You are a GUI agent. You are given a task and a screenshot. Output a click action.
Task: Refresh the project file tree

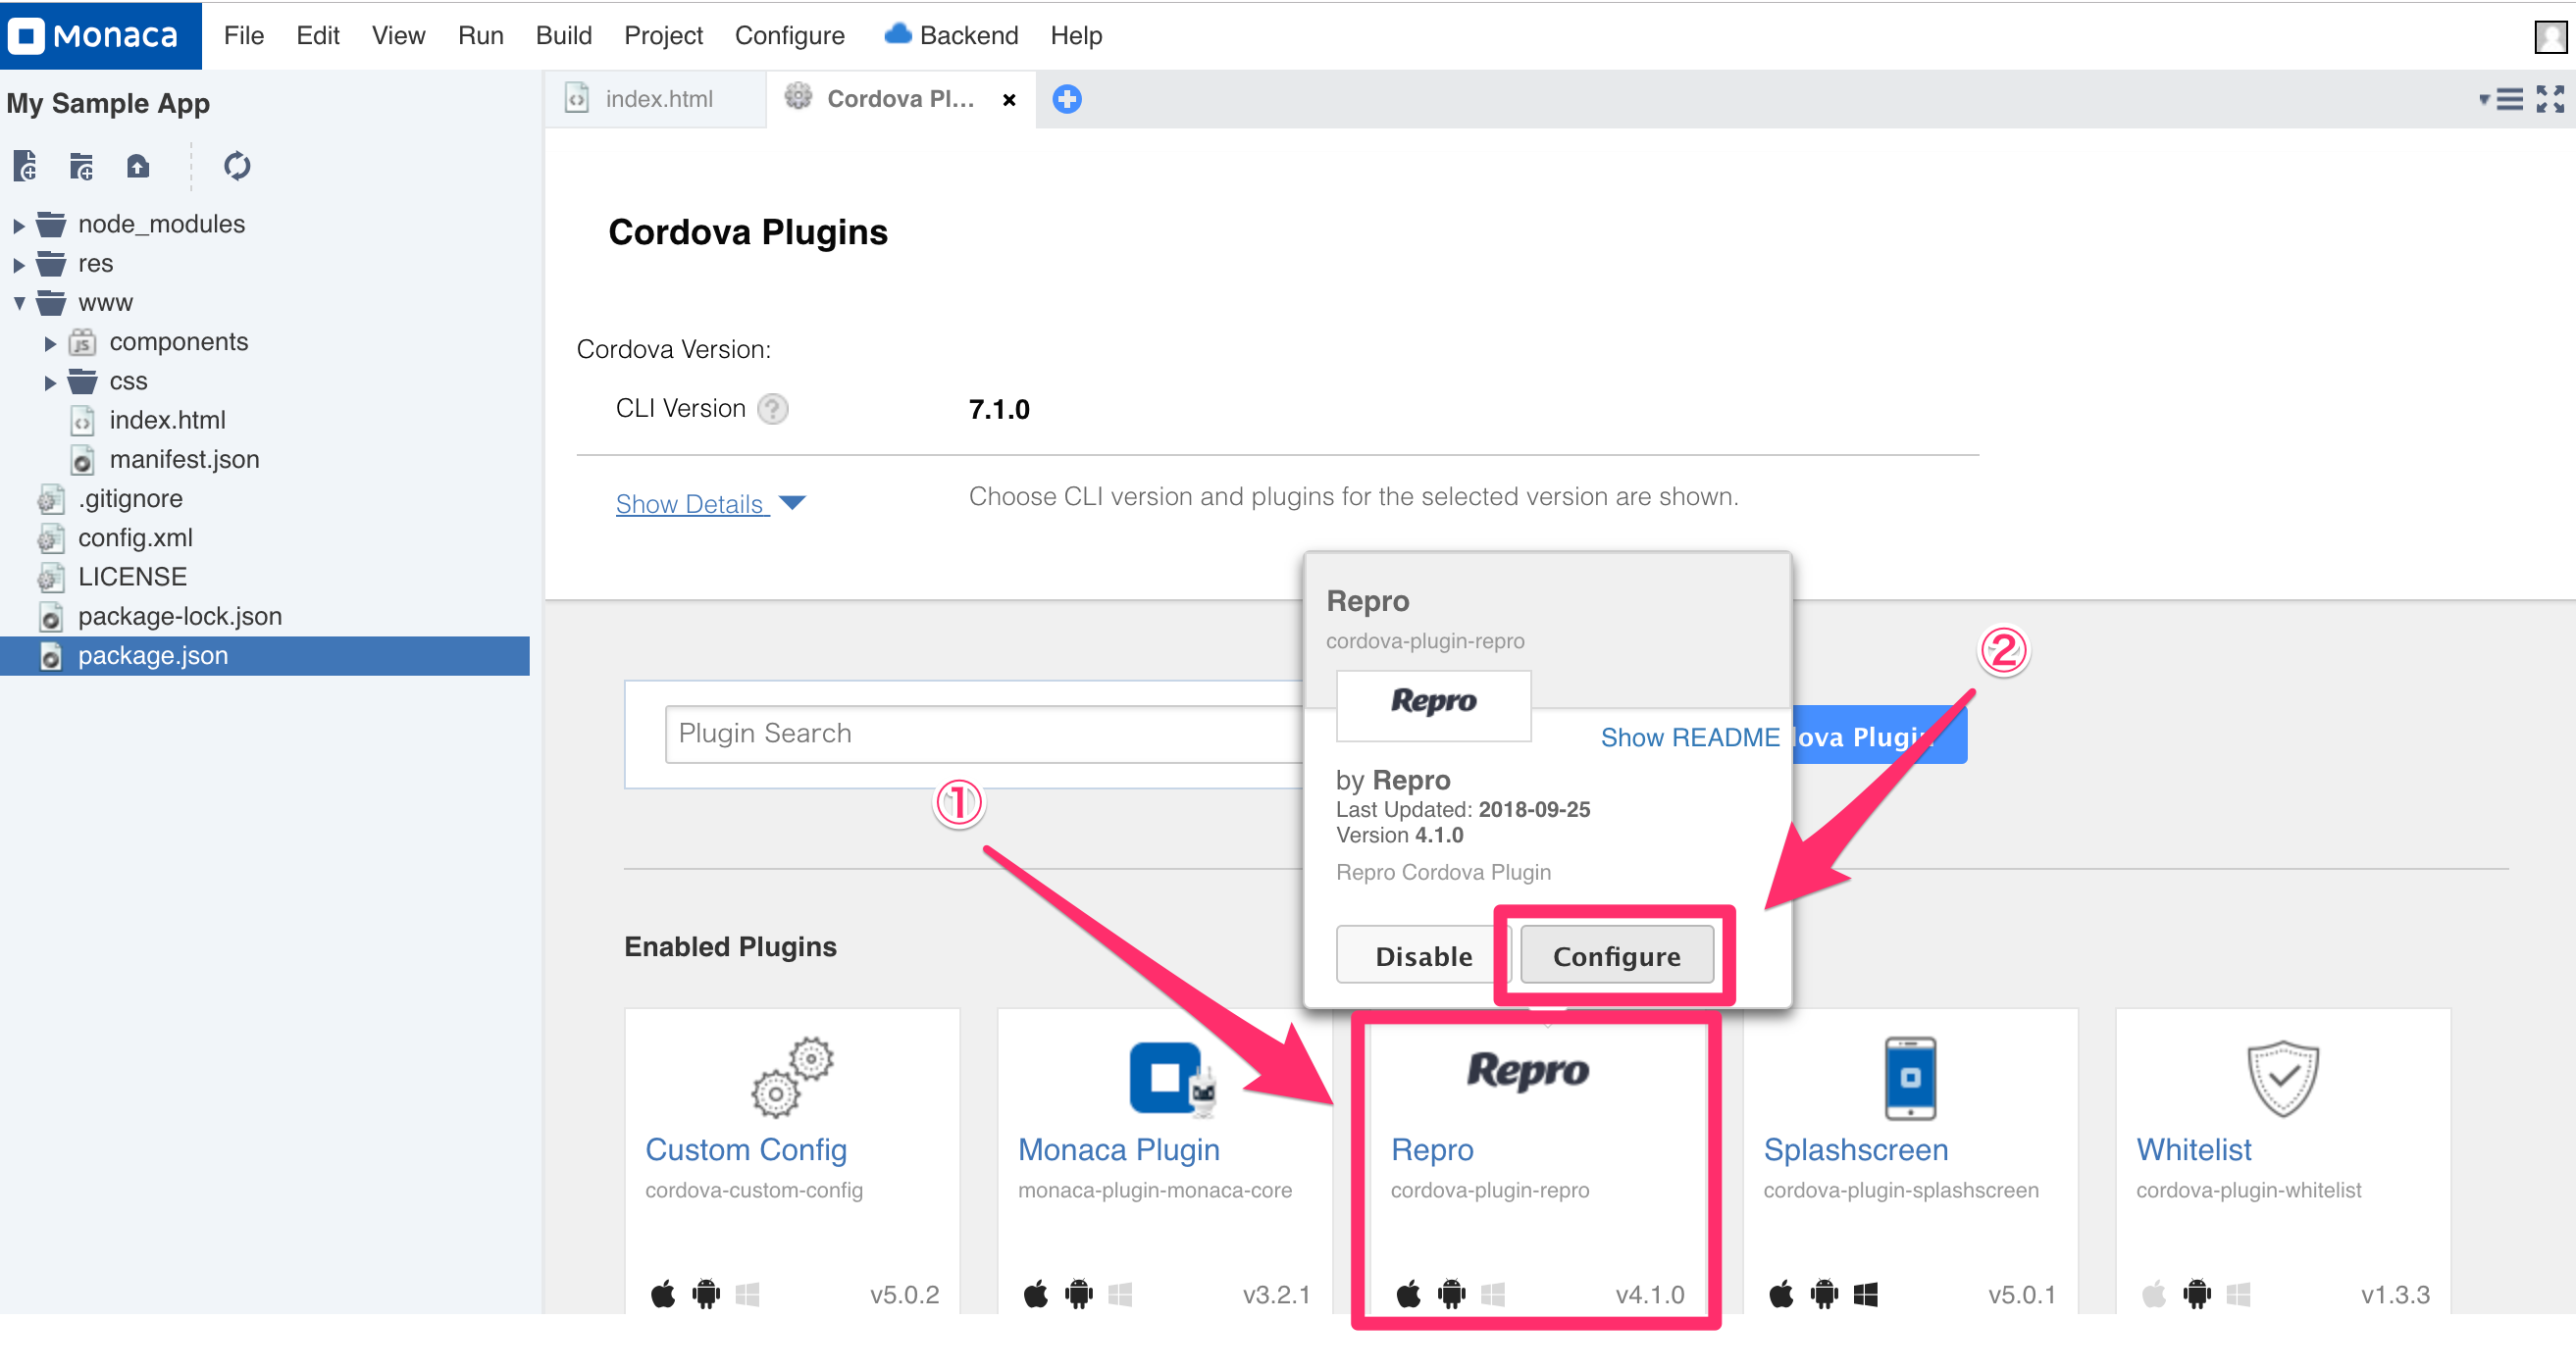tap(237, 165)
